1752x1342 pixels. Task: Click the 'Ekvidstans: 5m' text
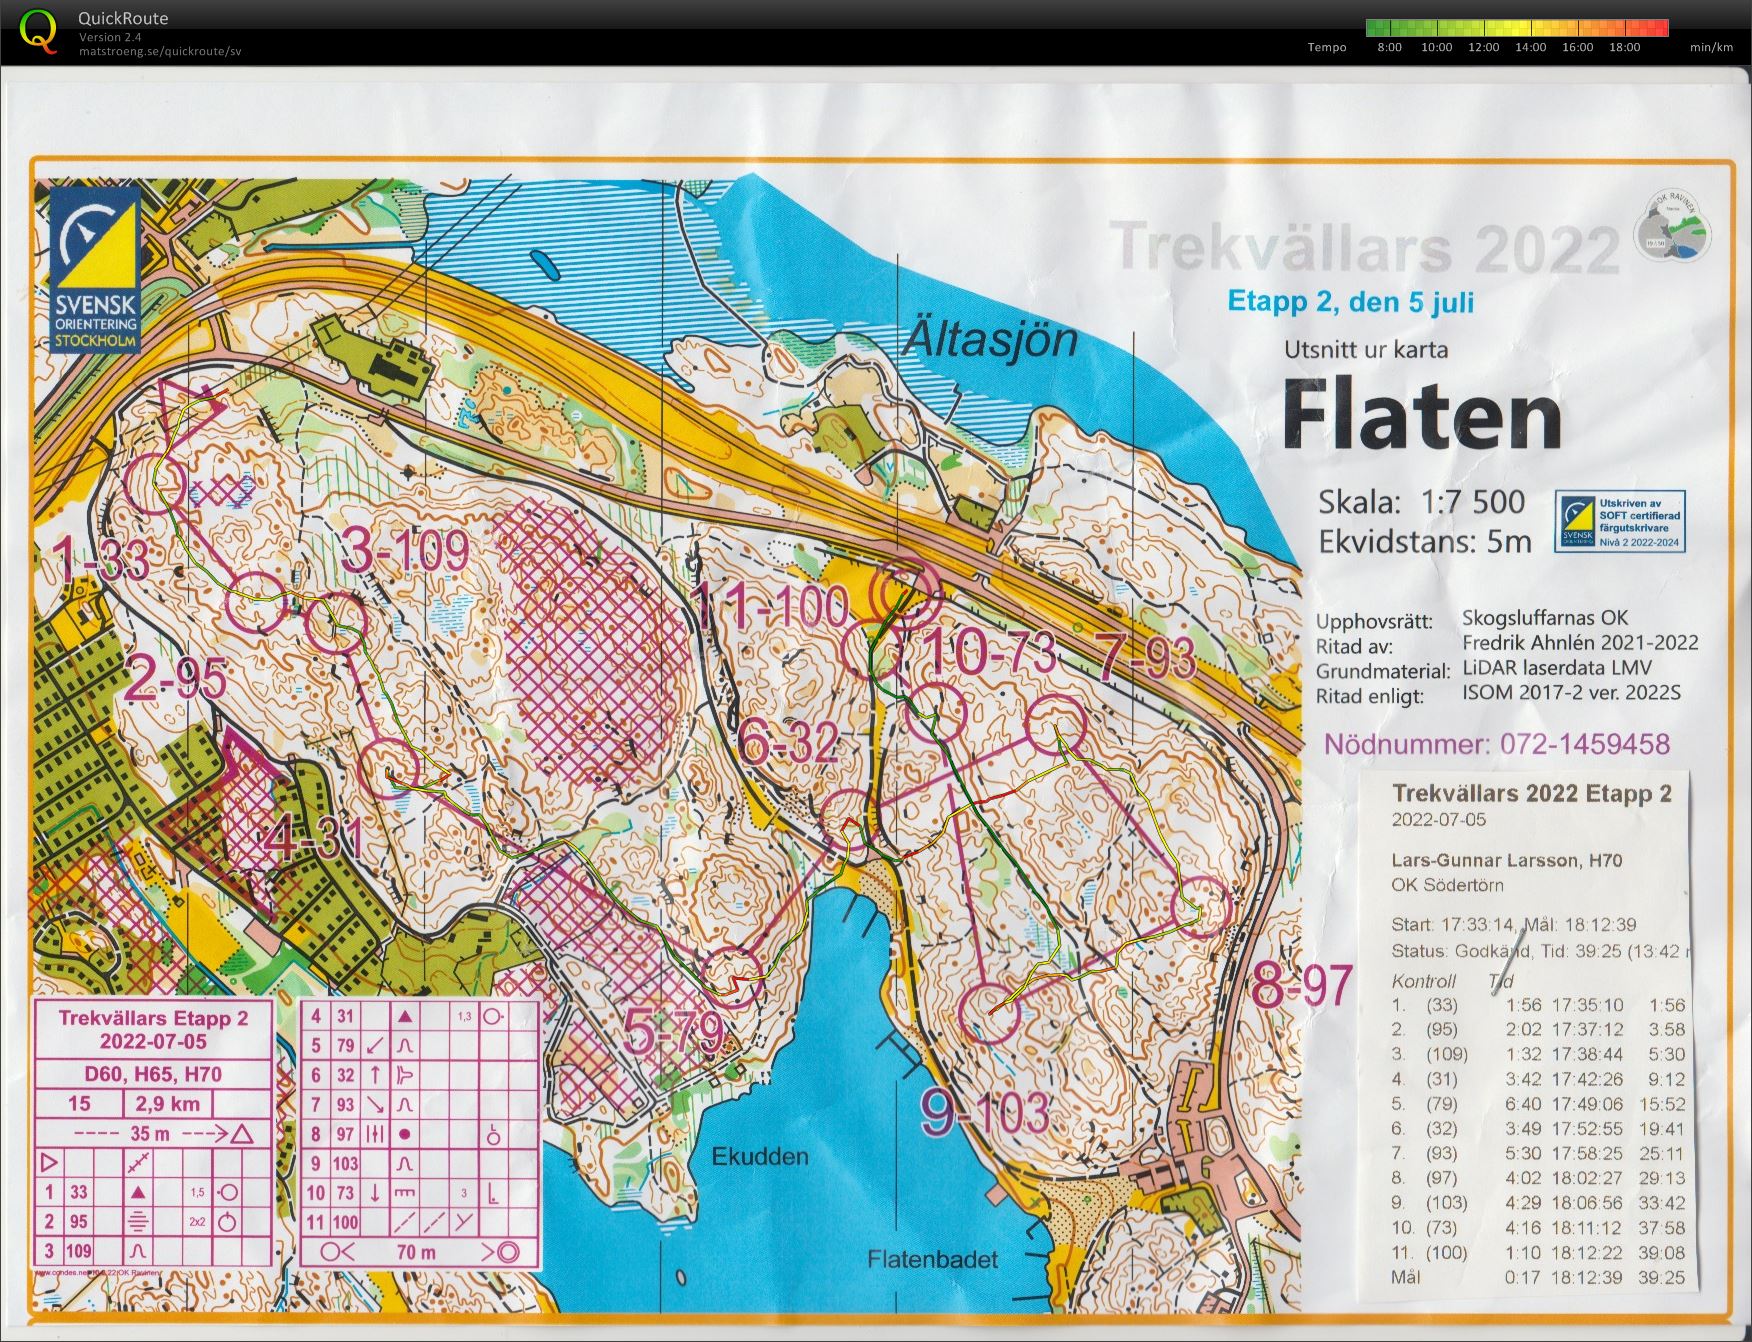pyautogui.click(x=1425, y=542)
